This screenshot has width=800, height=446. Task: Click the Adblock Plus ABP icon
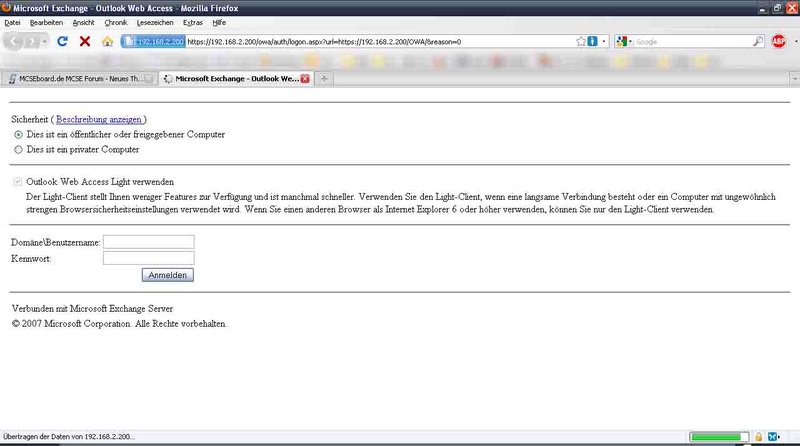click(779, 41)
